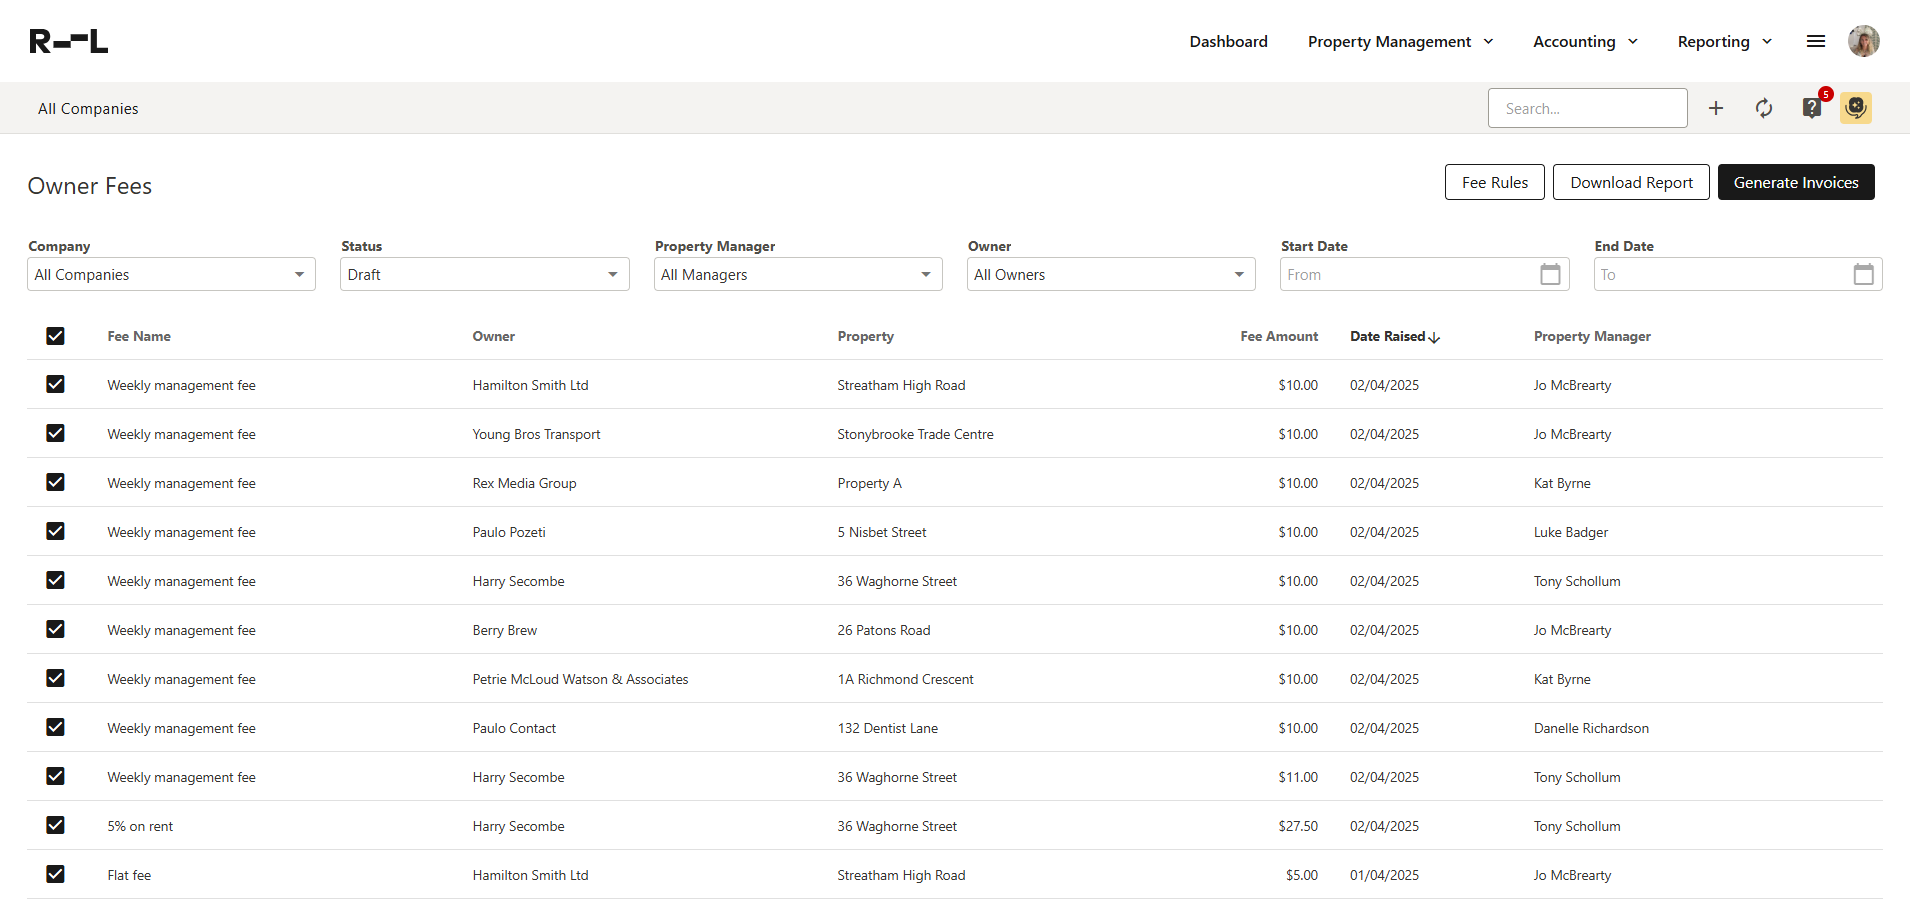The height and width of the screenshot is (910, 1910).
Task: Uncheck the Flat fee row checkbox
Action: (x=55, y=874)
